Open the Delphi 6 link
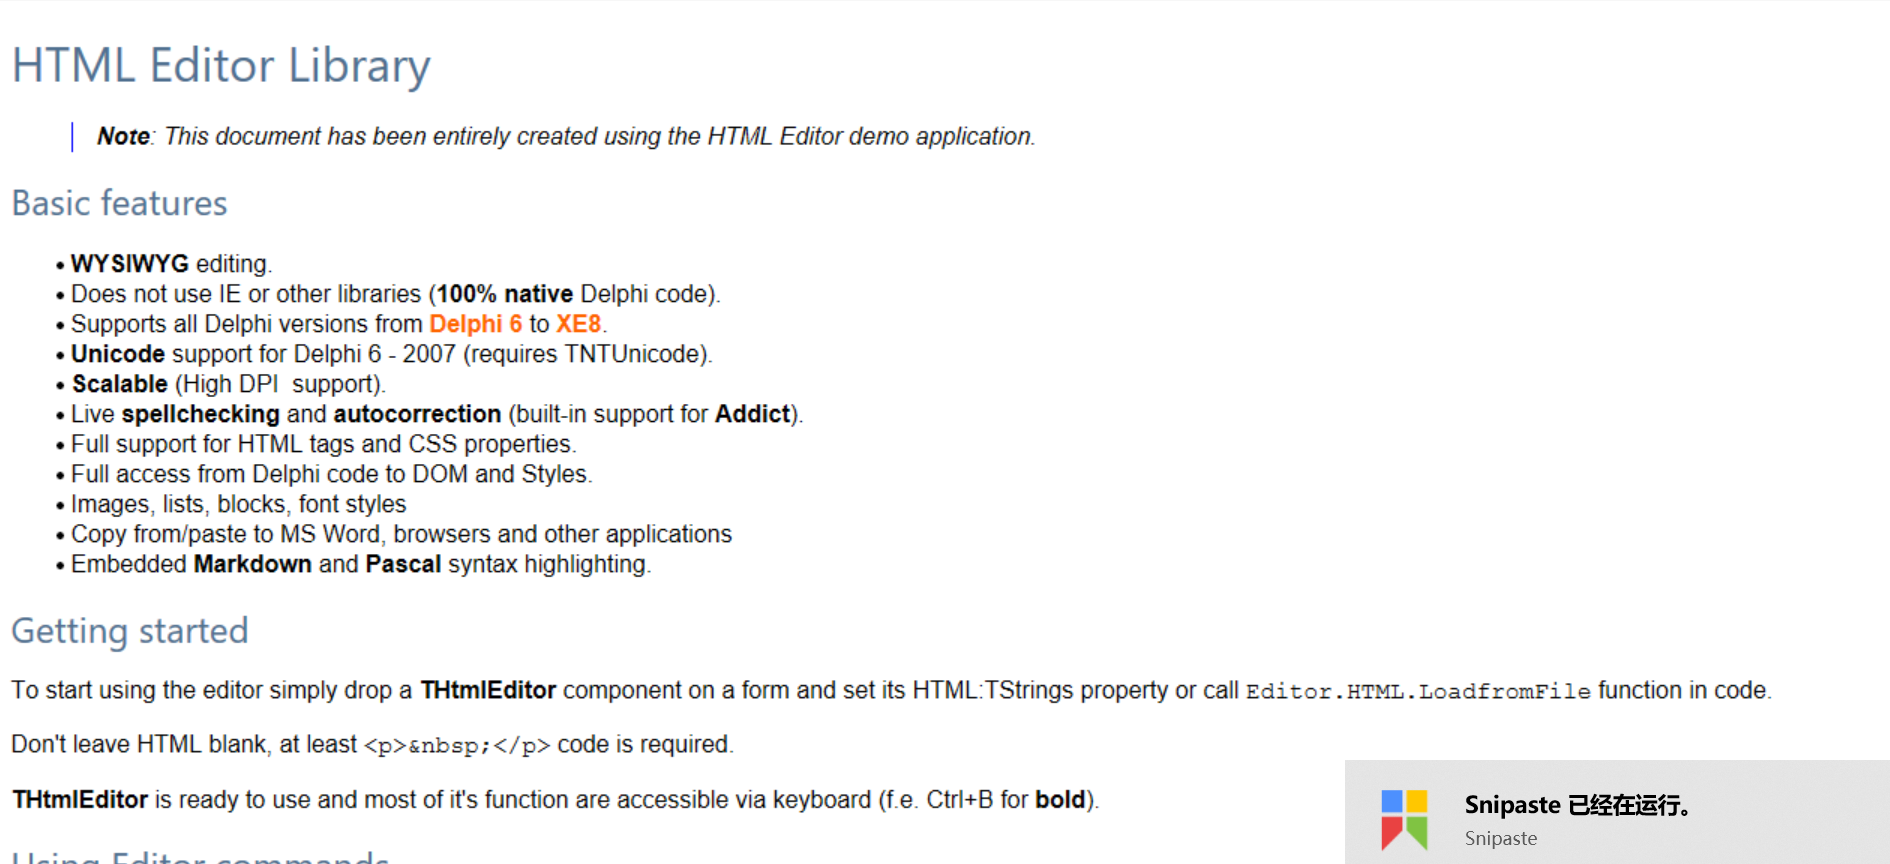 pos(475,323)
